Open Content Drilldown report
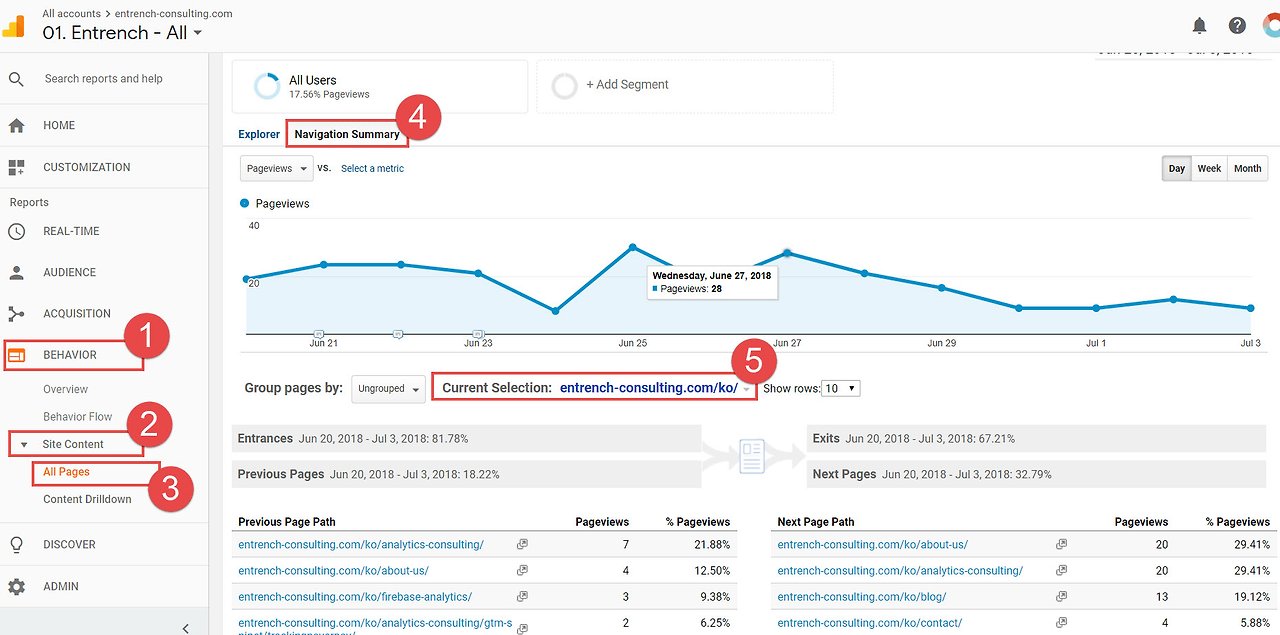Viewport: 1280px width, 635px height. [x=87, y=500]
